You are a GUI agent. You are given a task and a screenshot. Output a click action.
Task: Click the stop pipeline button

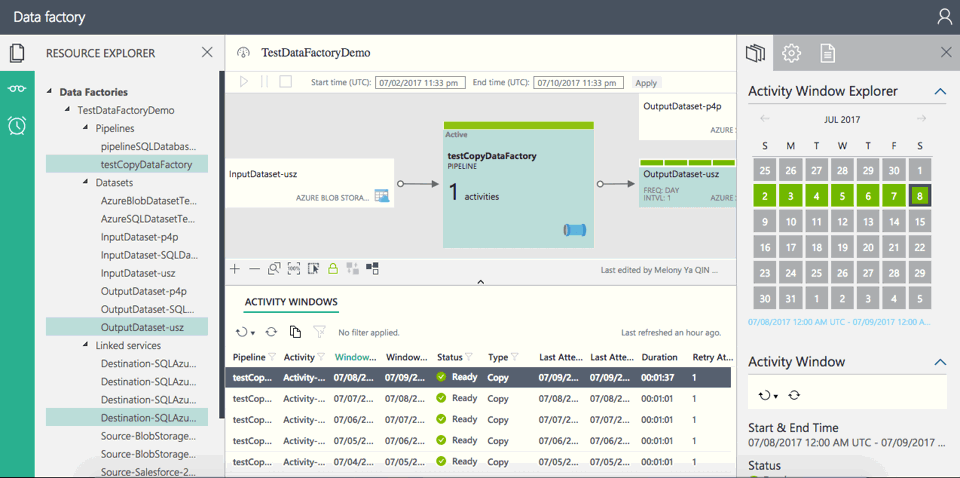click(x=285, y=82)
